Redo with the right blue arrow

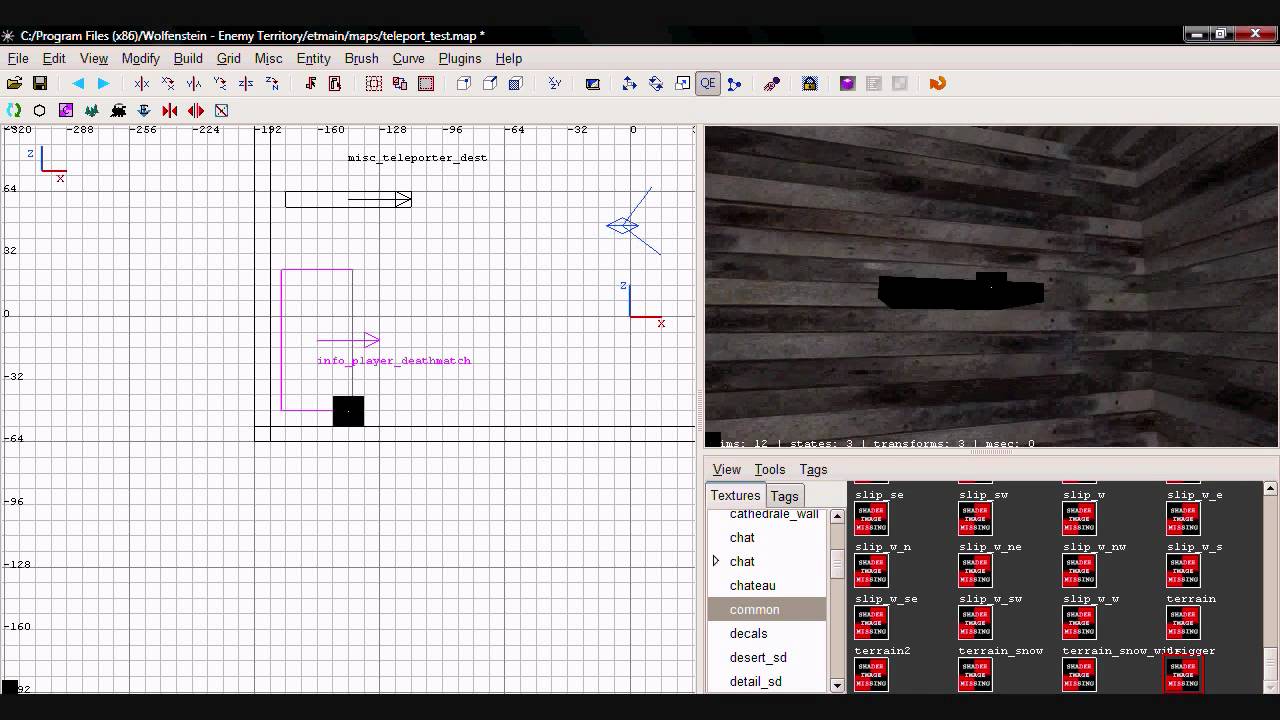point(103,84)
